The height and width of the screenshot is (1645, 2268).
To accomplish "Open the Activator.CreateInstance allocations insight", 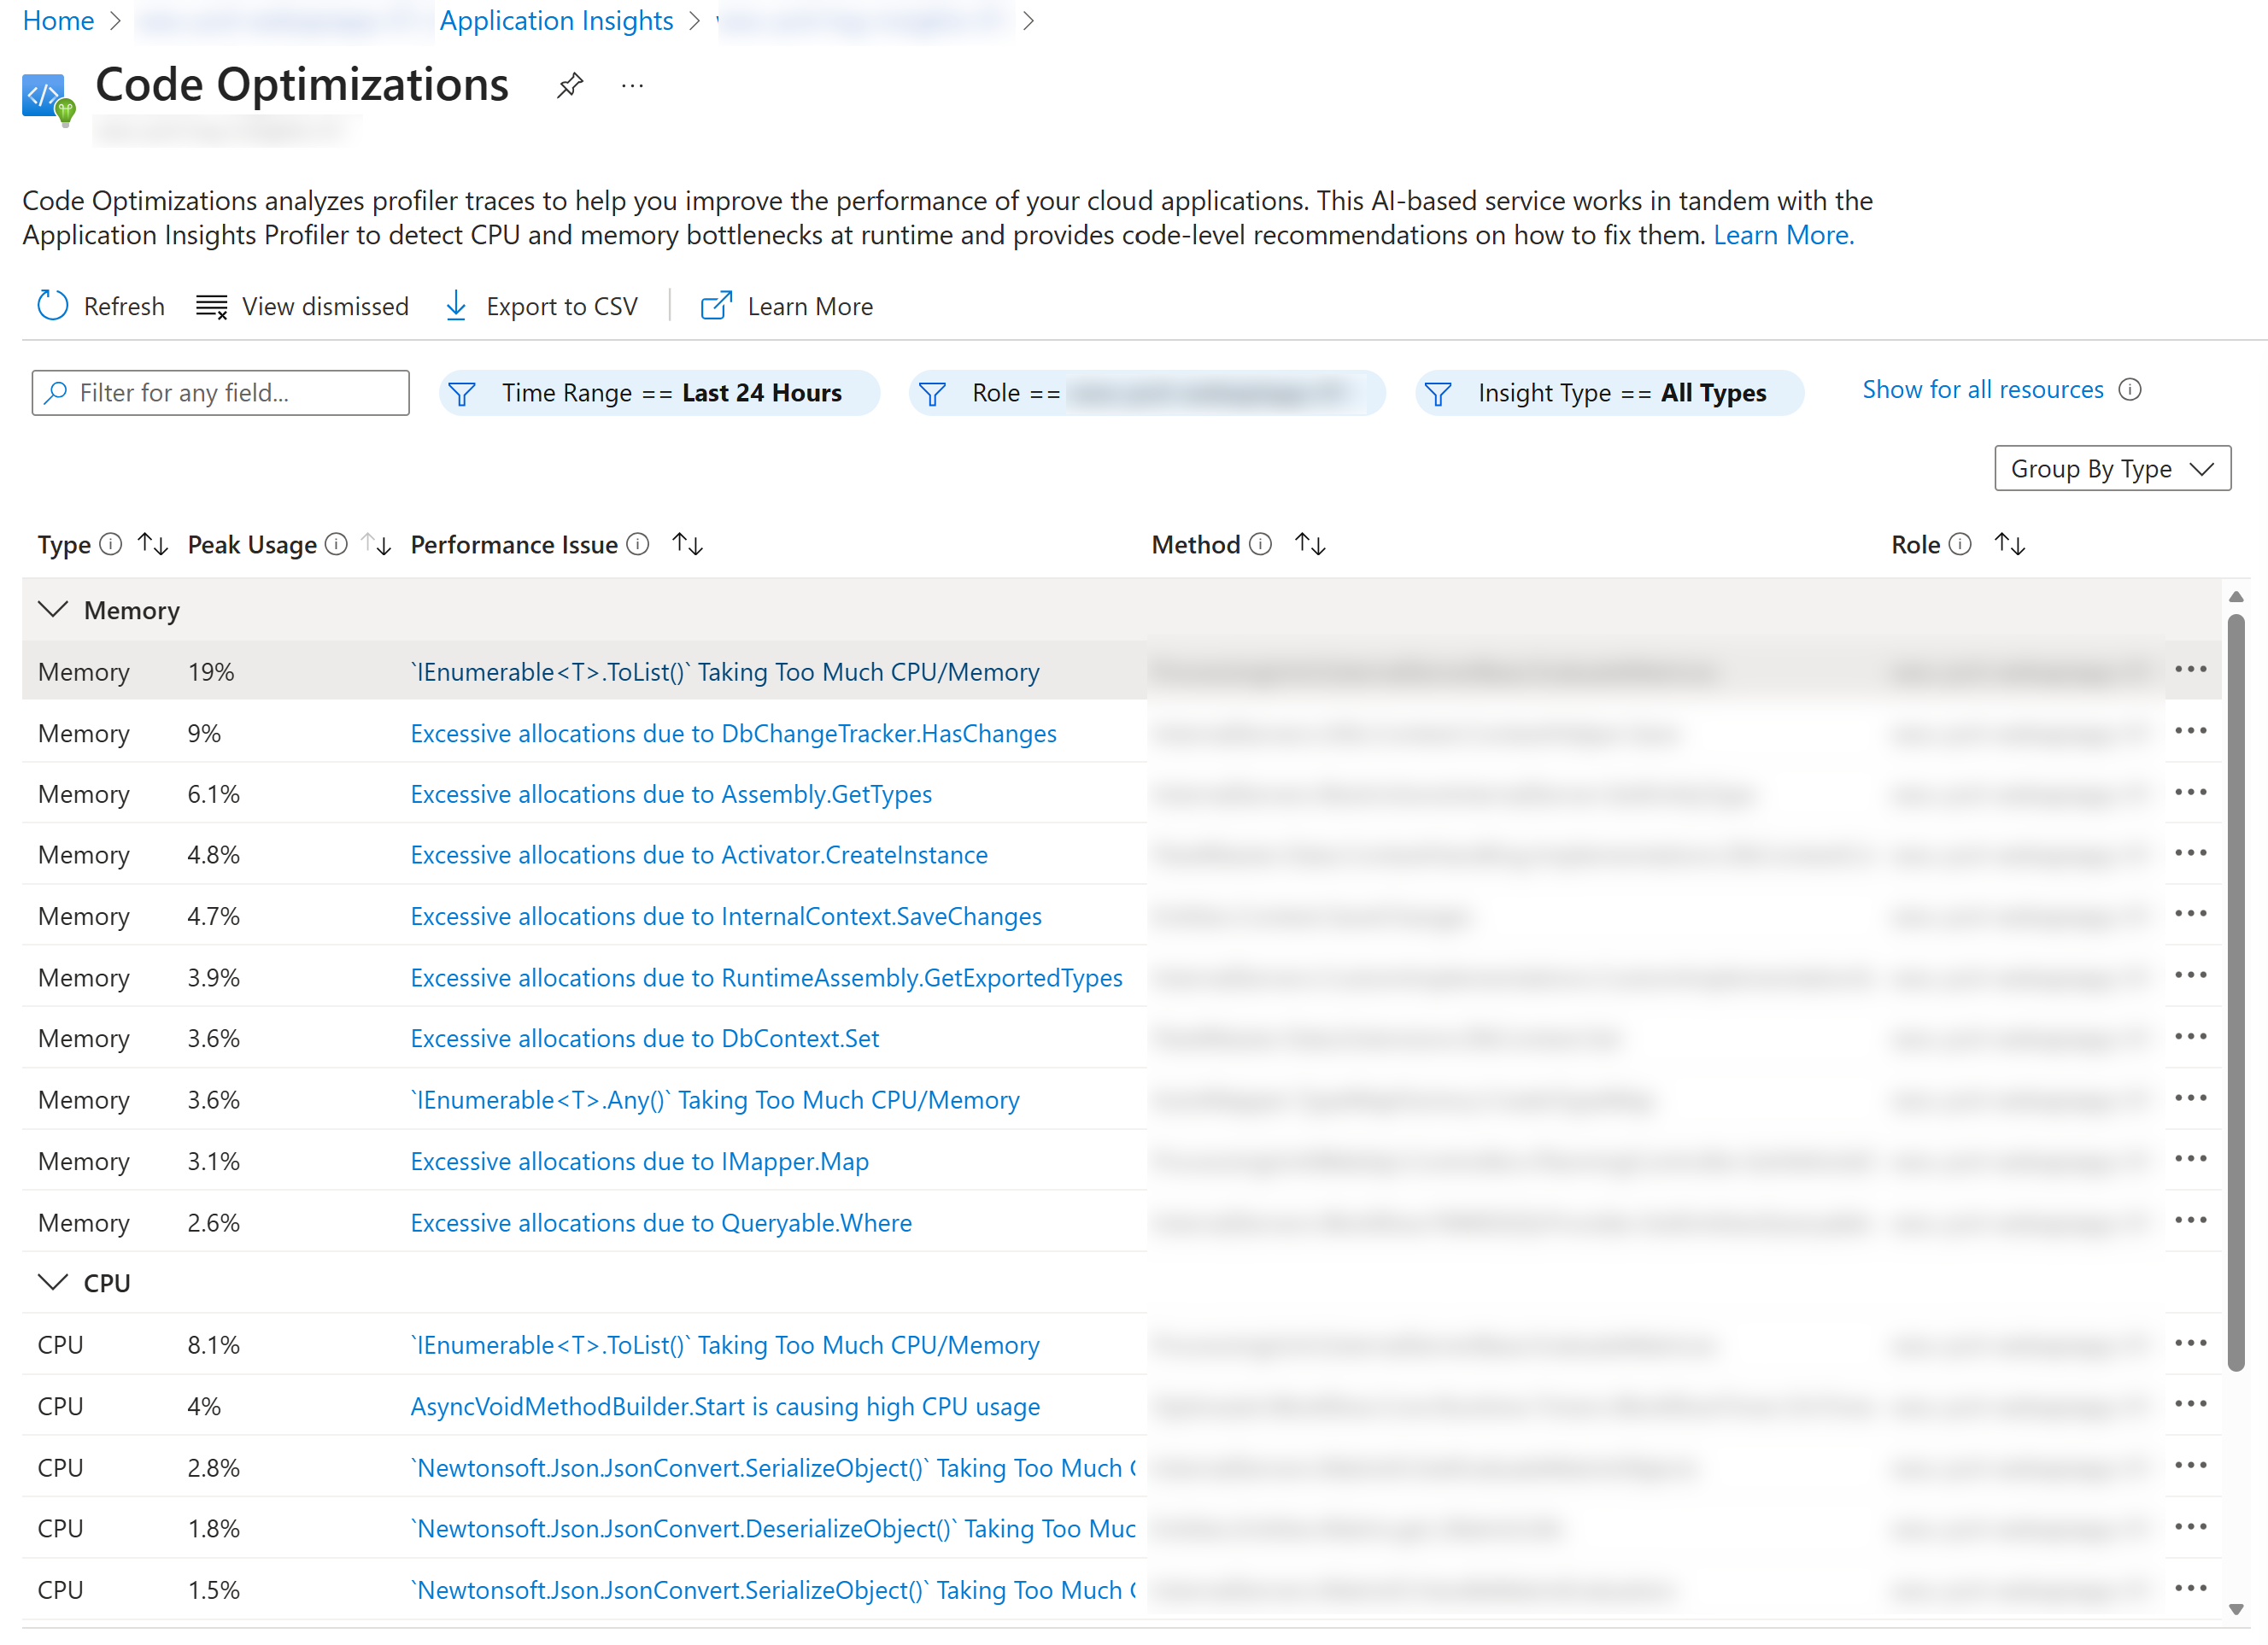I will pyautogui.click(x=699, y=856).
